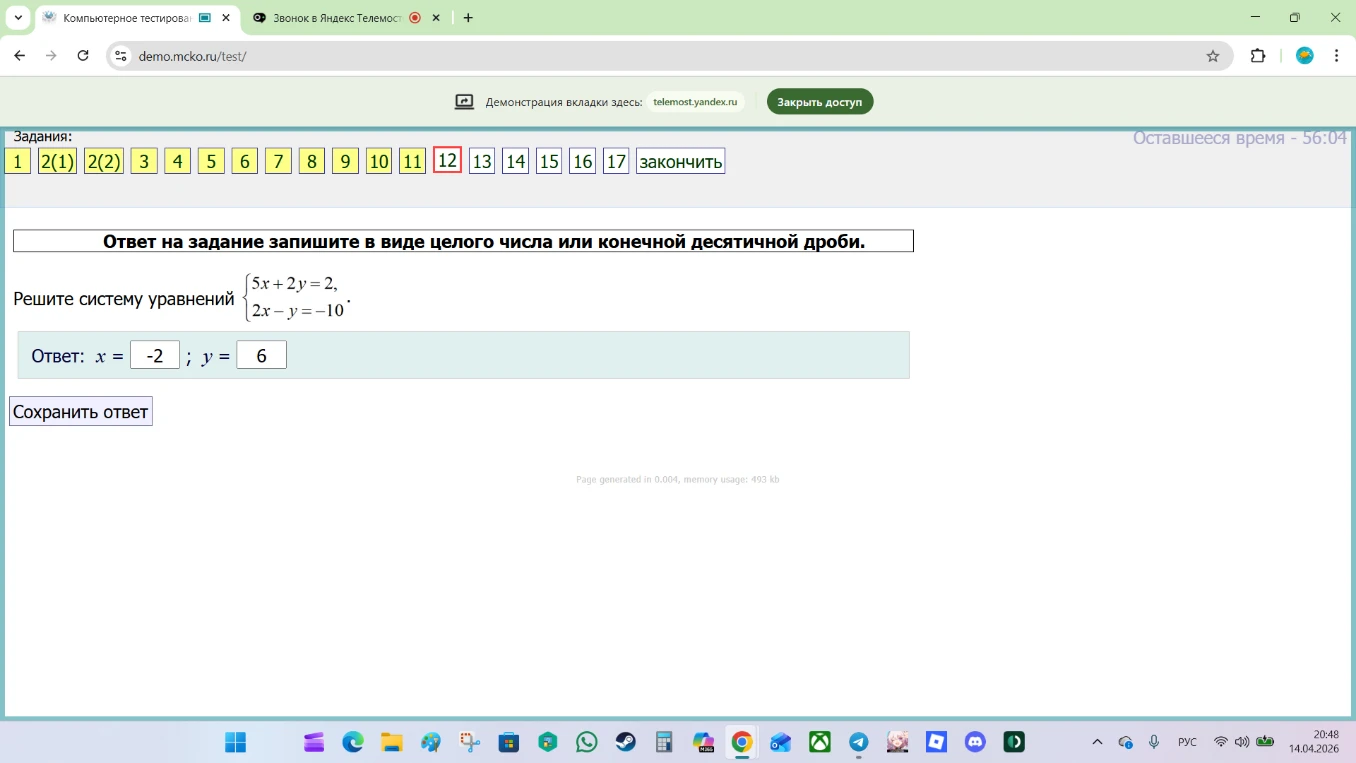Open Telegram from the taskbar
This screenshot has height=763, width=1356.
click(x=859, y=742)
